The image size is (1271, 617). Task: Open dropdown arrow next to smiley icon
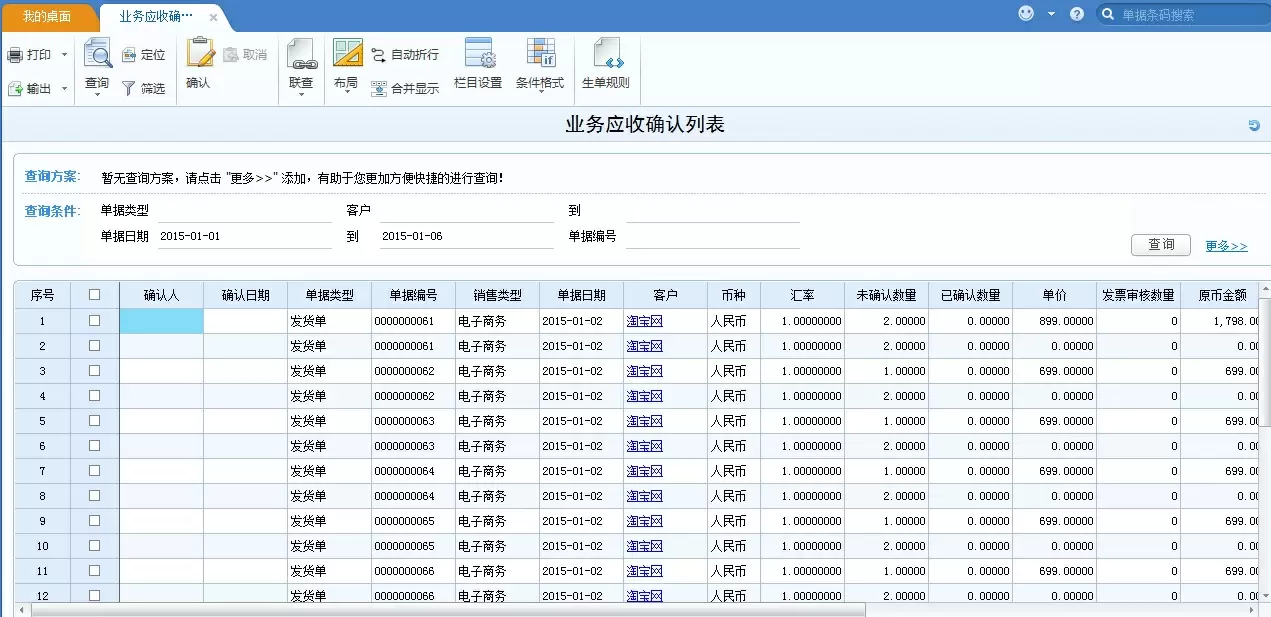coord(1051,14)
